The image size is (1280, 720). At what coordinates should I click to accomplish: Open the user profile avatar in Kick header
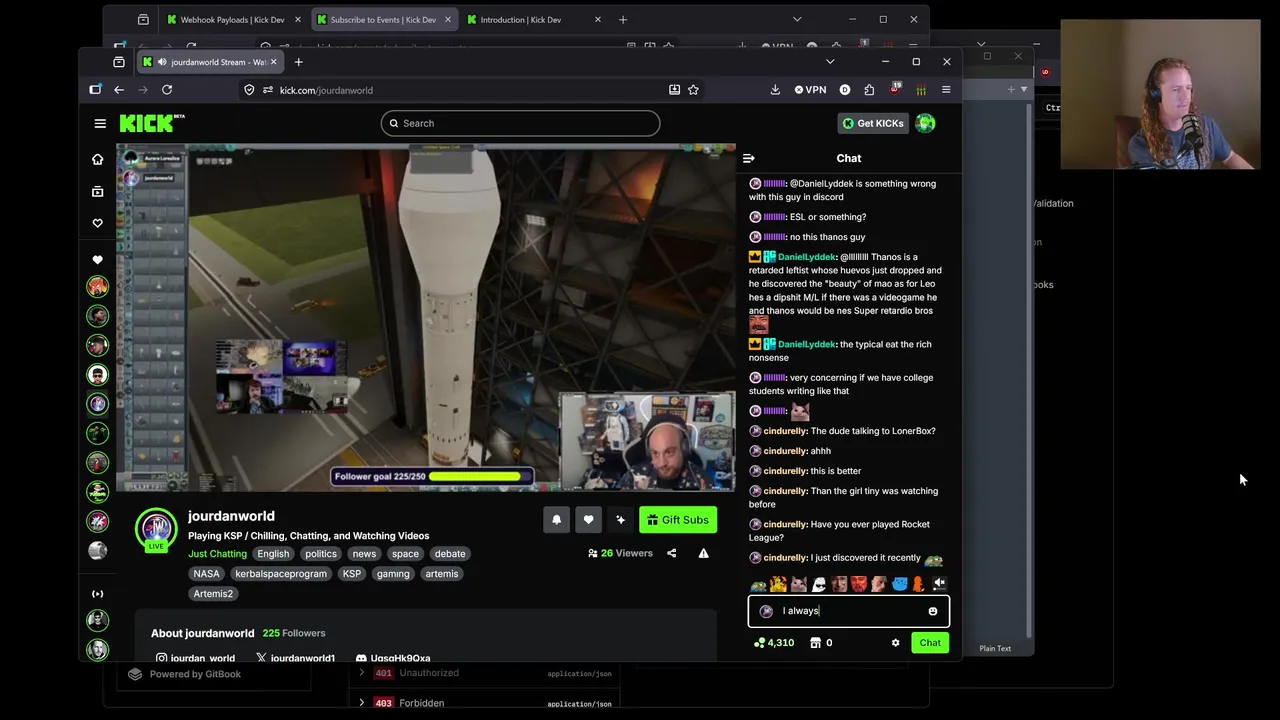tap(925, 123)
